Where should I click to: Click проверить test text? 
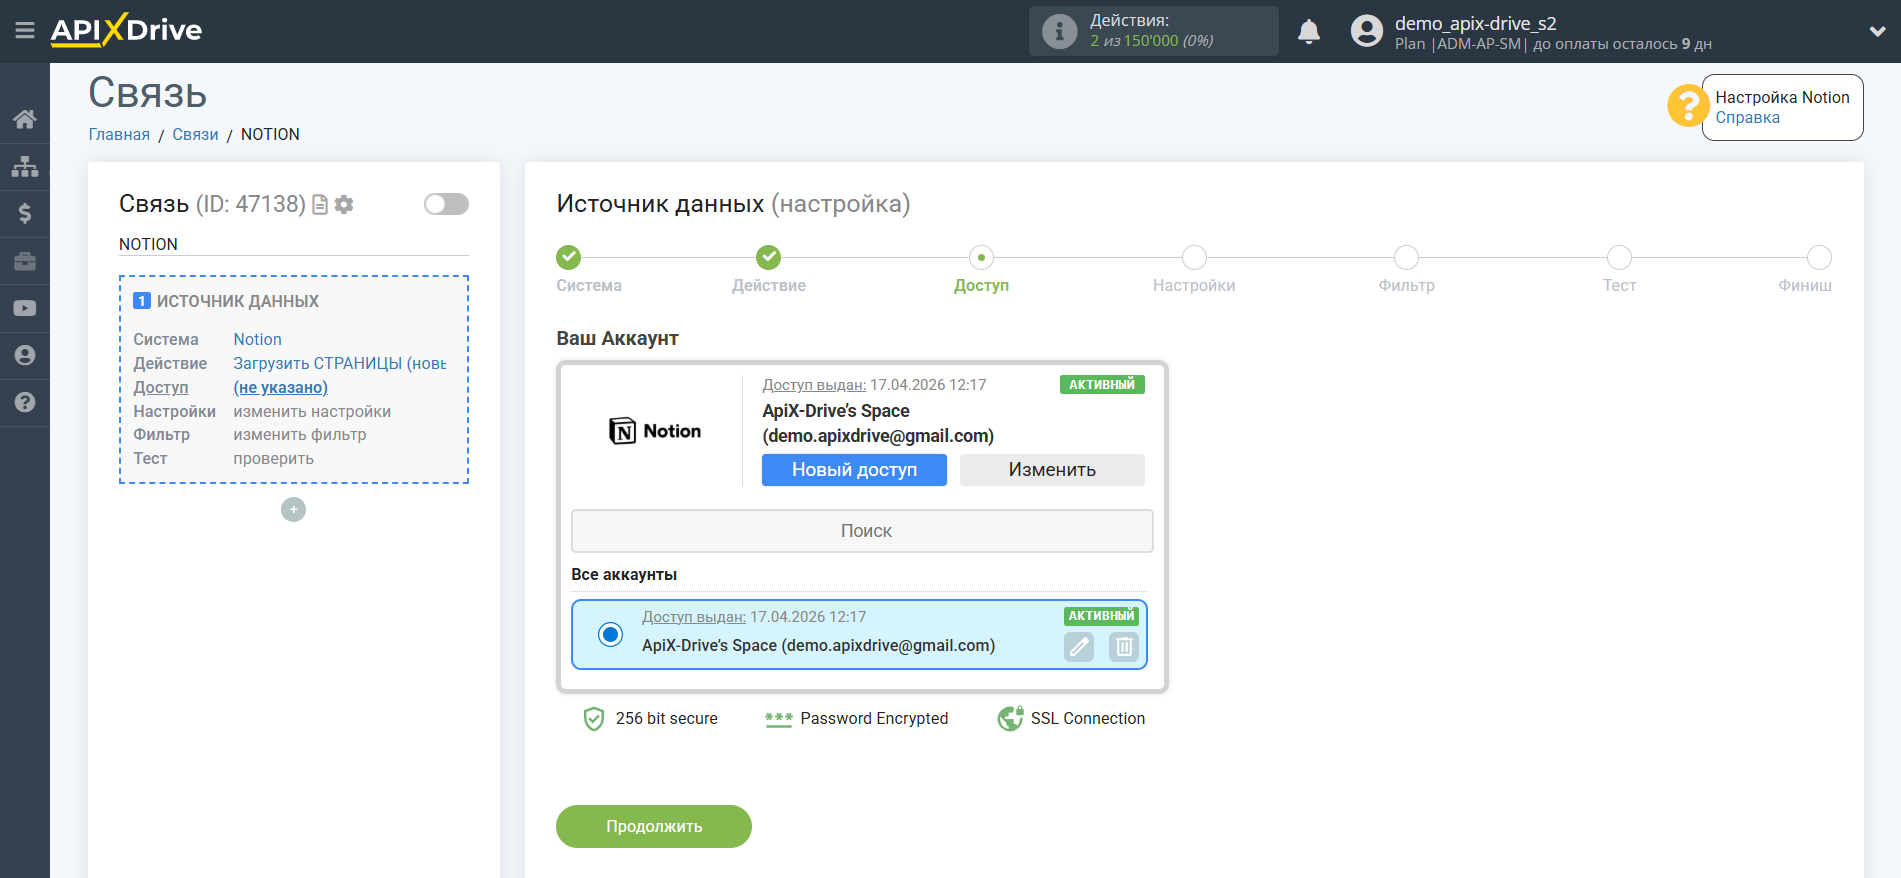[x=273, y=459]
